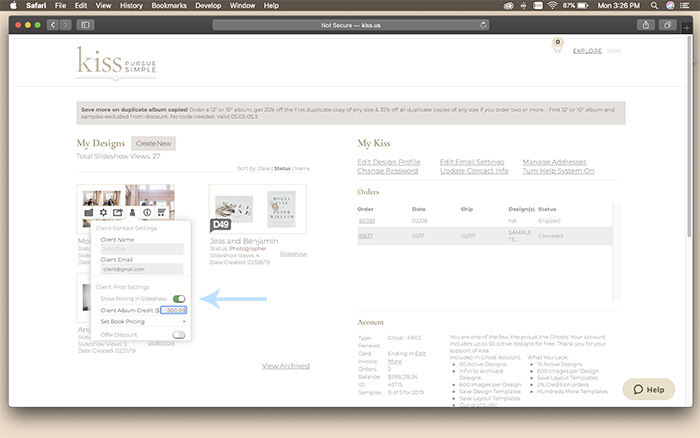Click Create New design button
Viewport: 700px width, 438px height.
coord(154,143)
